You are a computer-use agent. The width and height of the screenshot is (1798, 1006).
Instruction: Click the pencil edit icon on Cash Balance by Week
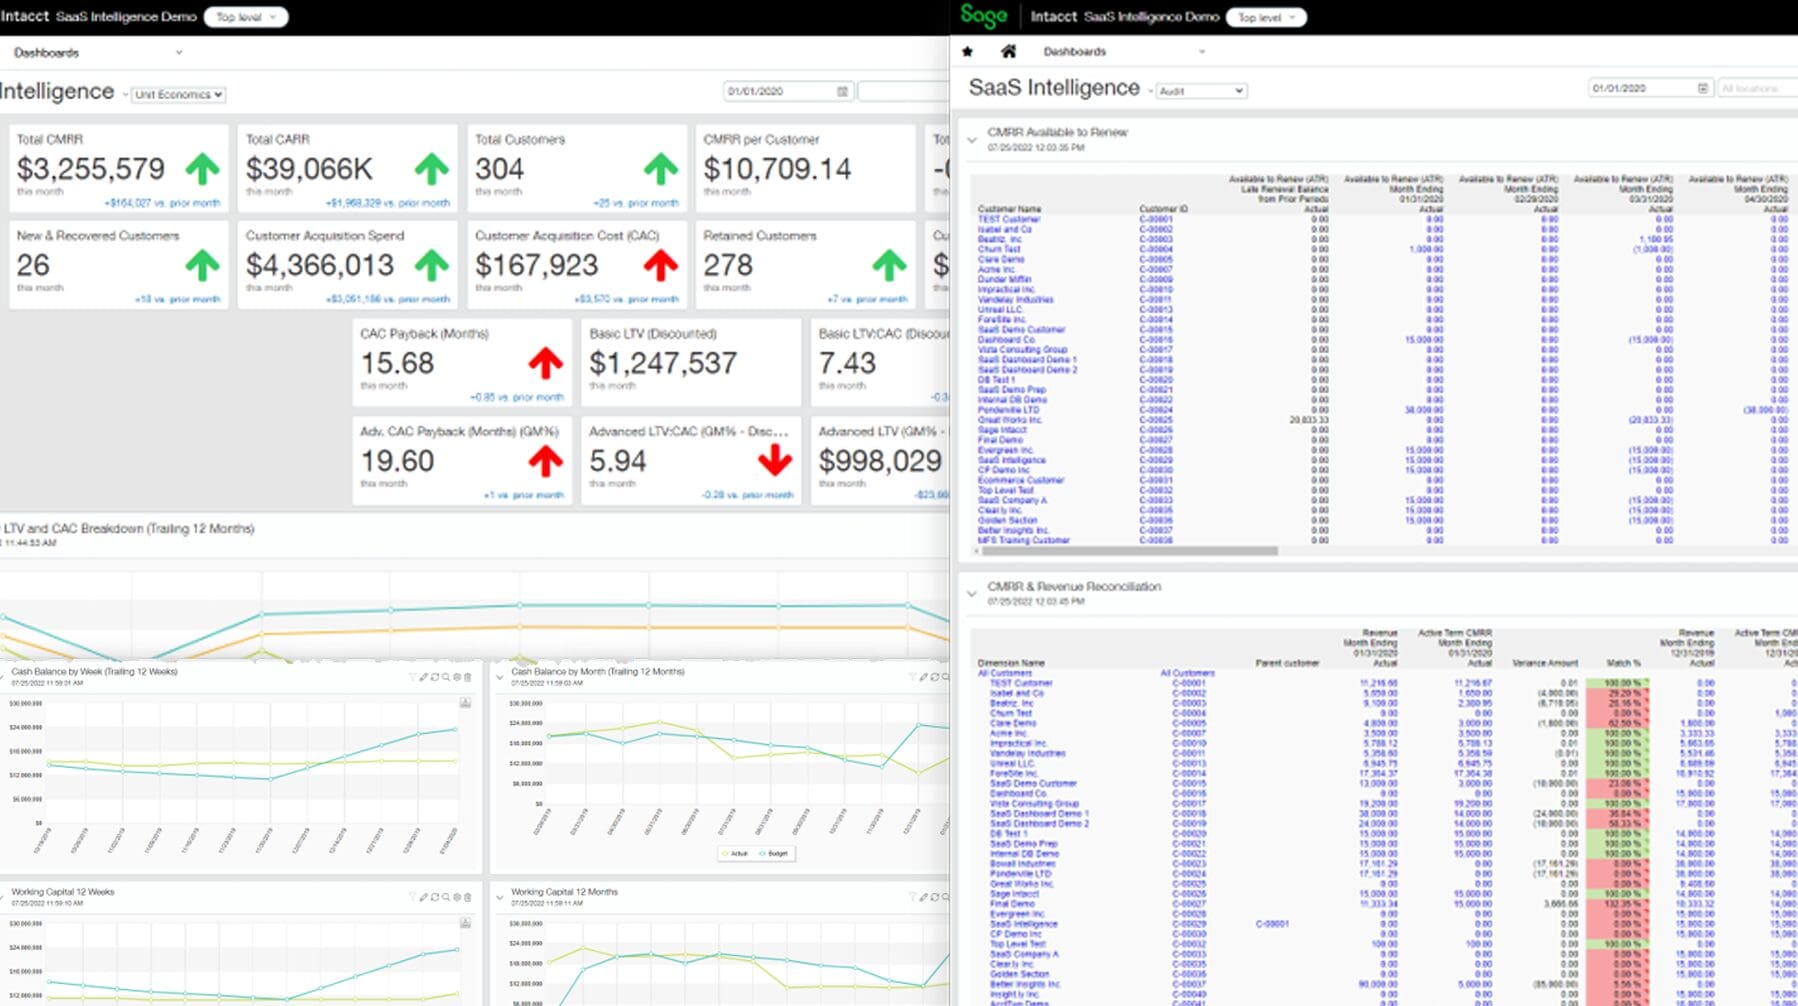[x=423, y=677]
